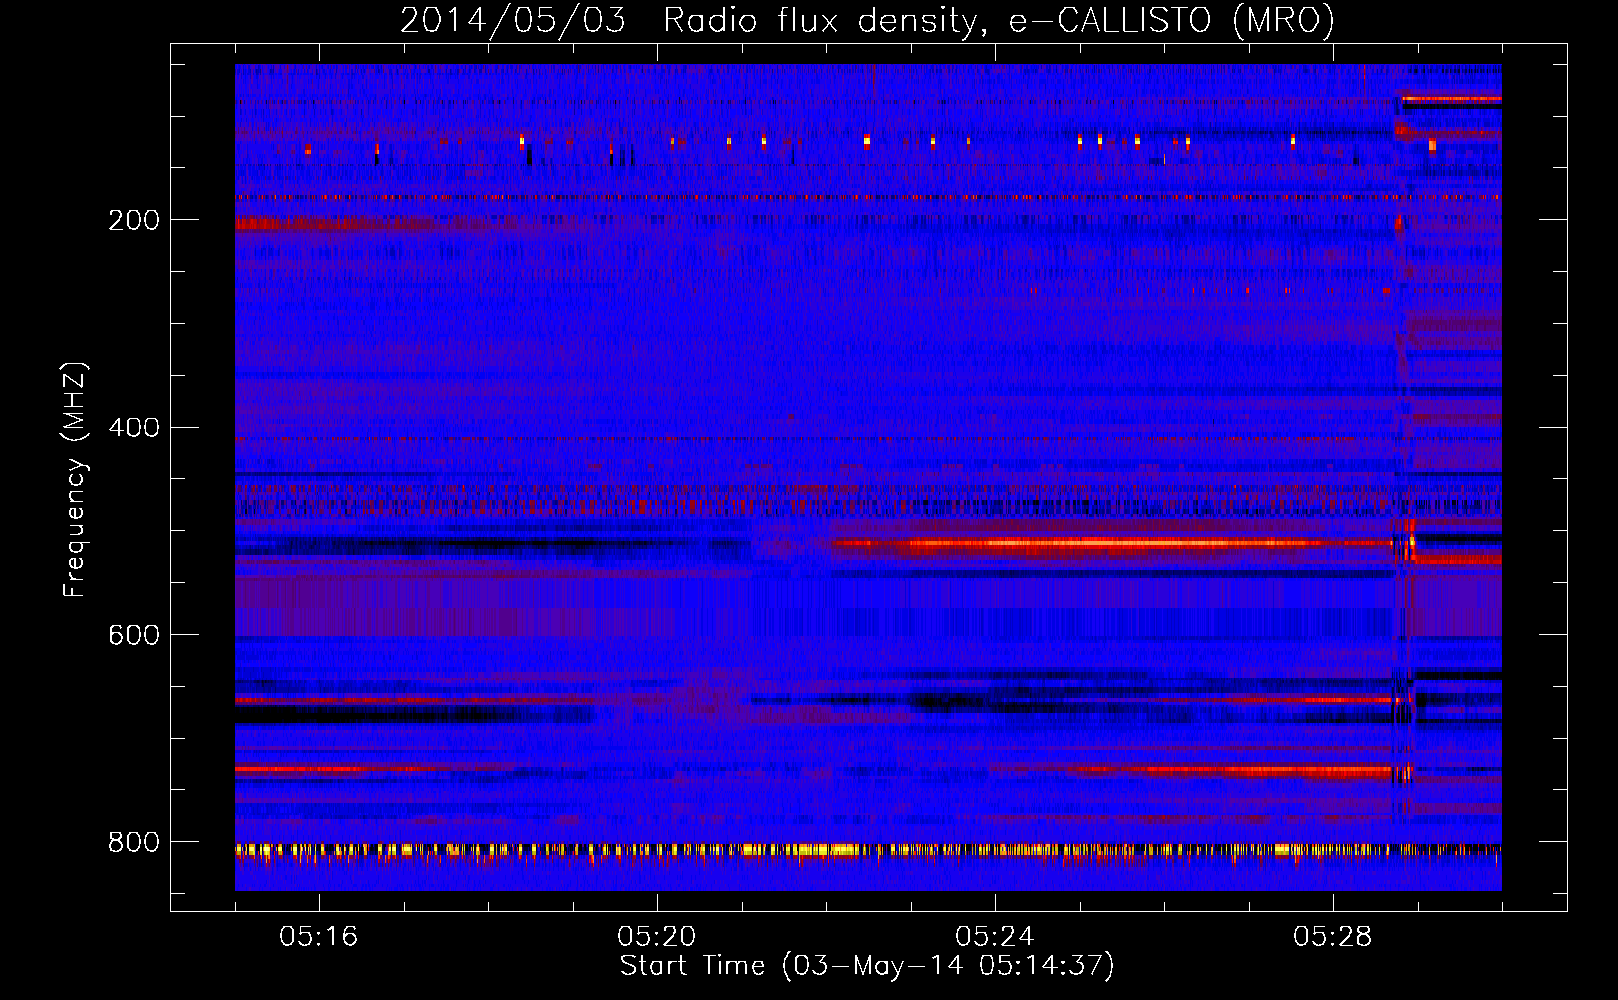Click the bright red emission band near 510 MHz
The image size is (1618, 1000).
point(1110,544)
